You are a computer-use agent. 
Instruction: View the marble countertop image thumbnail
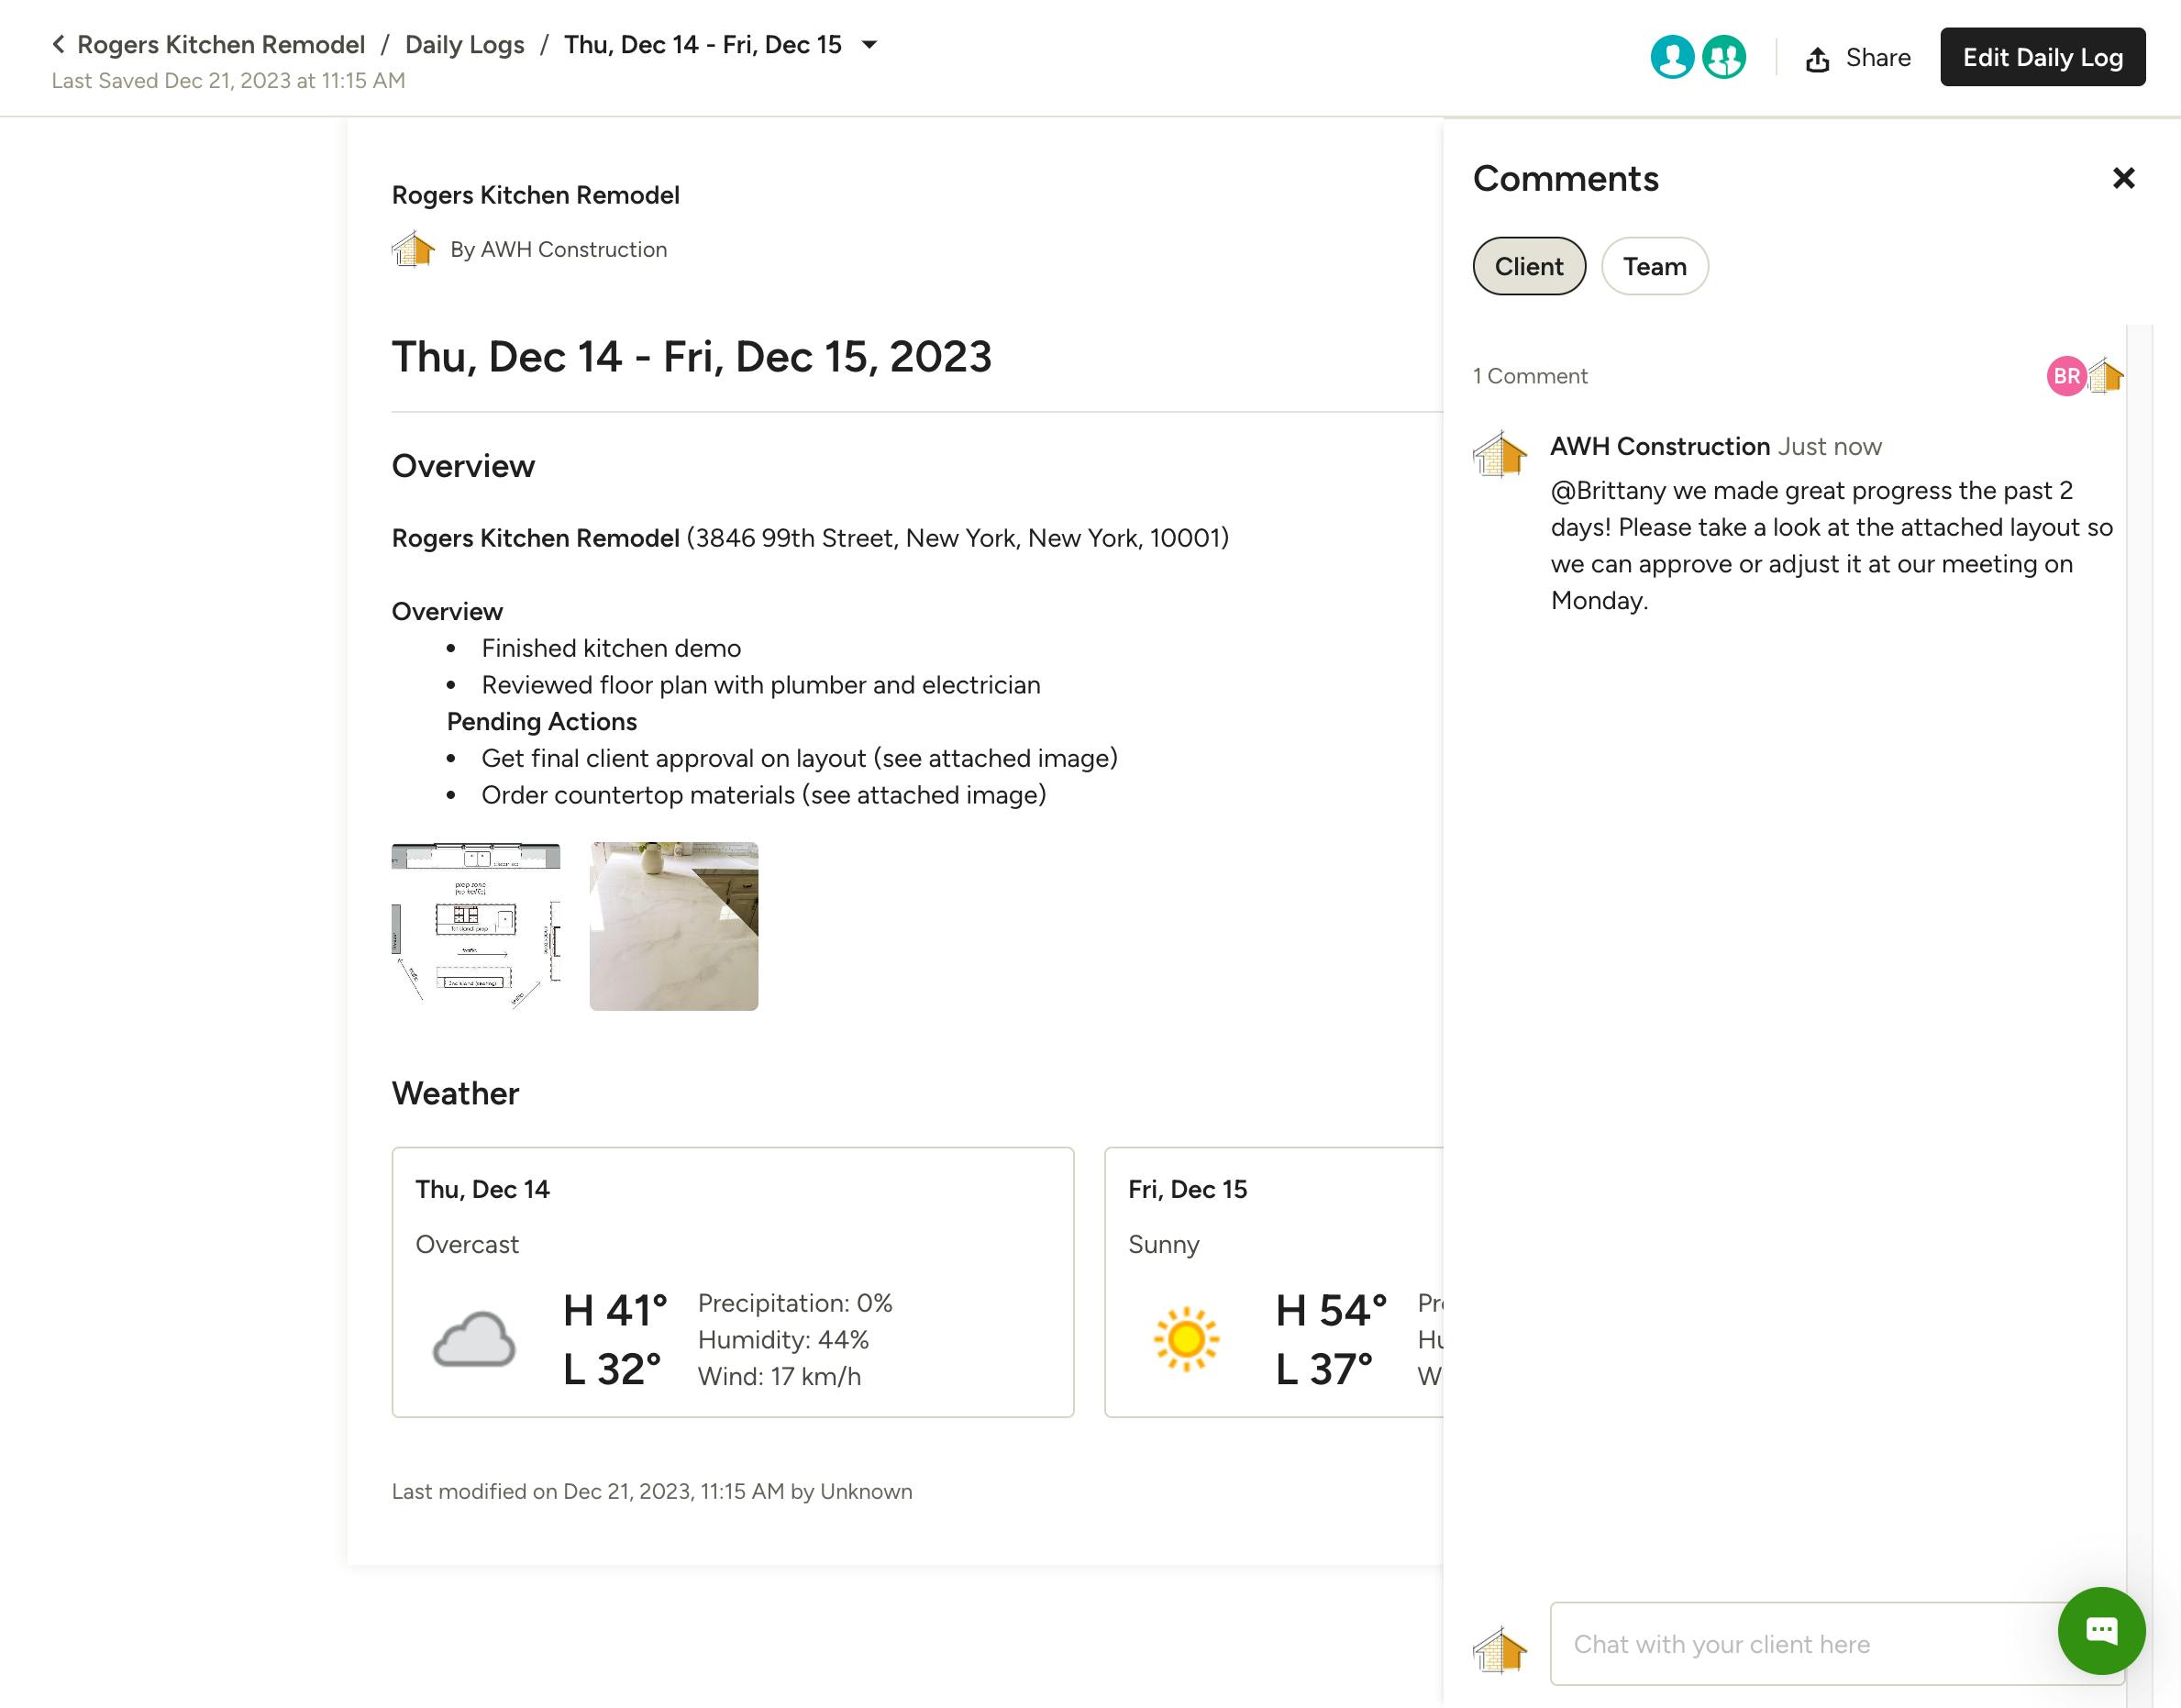[x=673, y=925]
